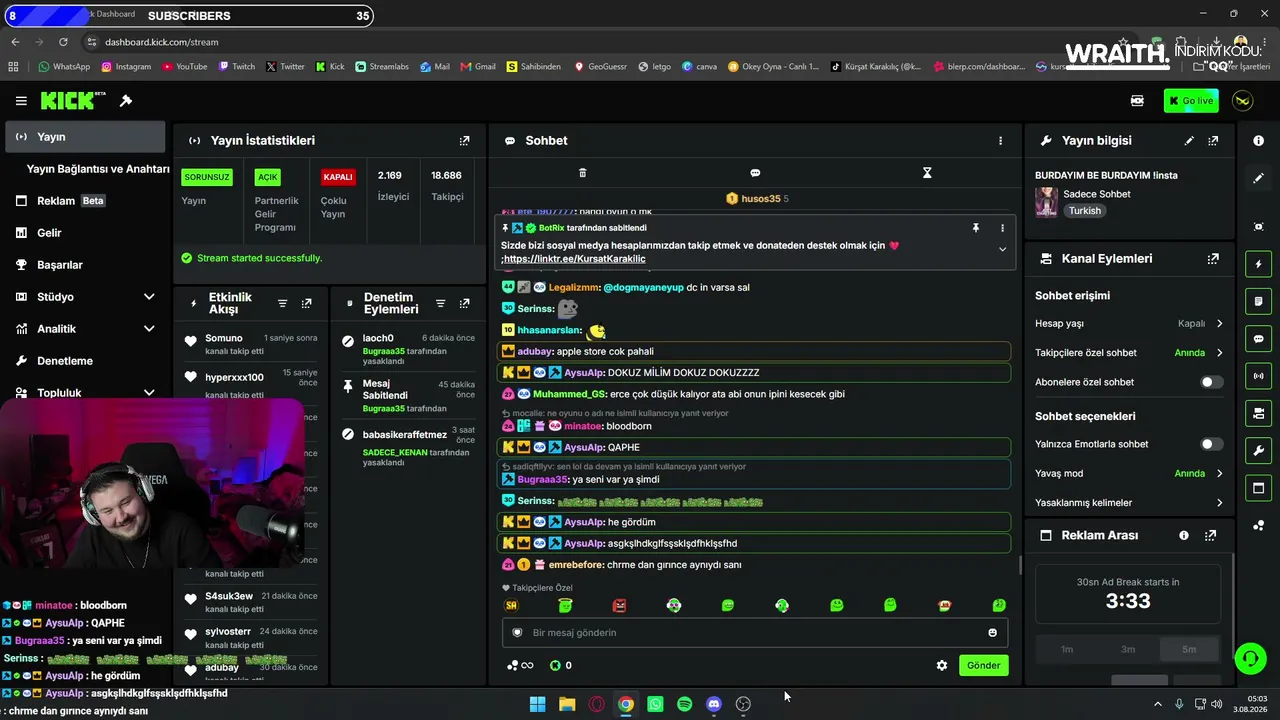Open Discord from the taskbar
Image resolution: width=1280 pixels, height=720 pixels.
click(713, 704)
